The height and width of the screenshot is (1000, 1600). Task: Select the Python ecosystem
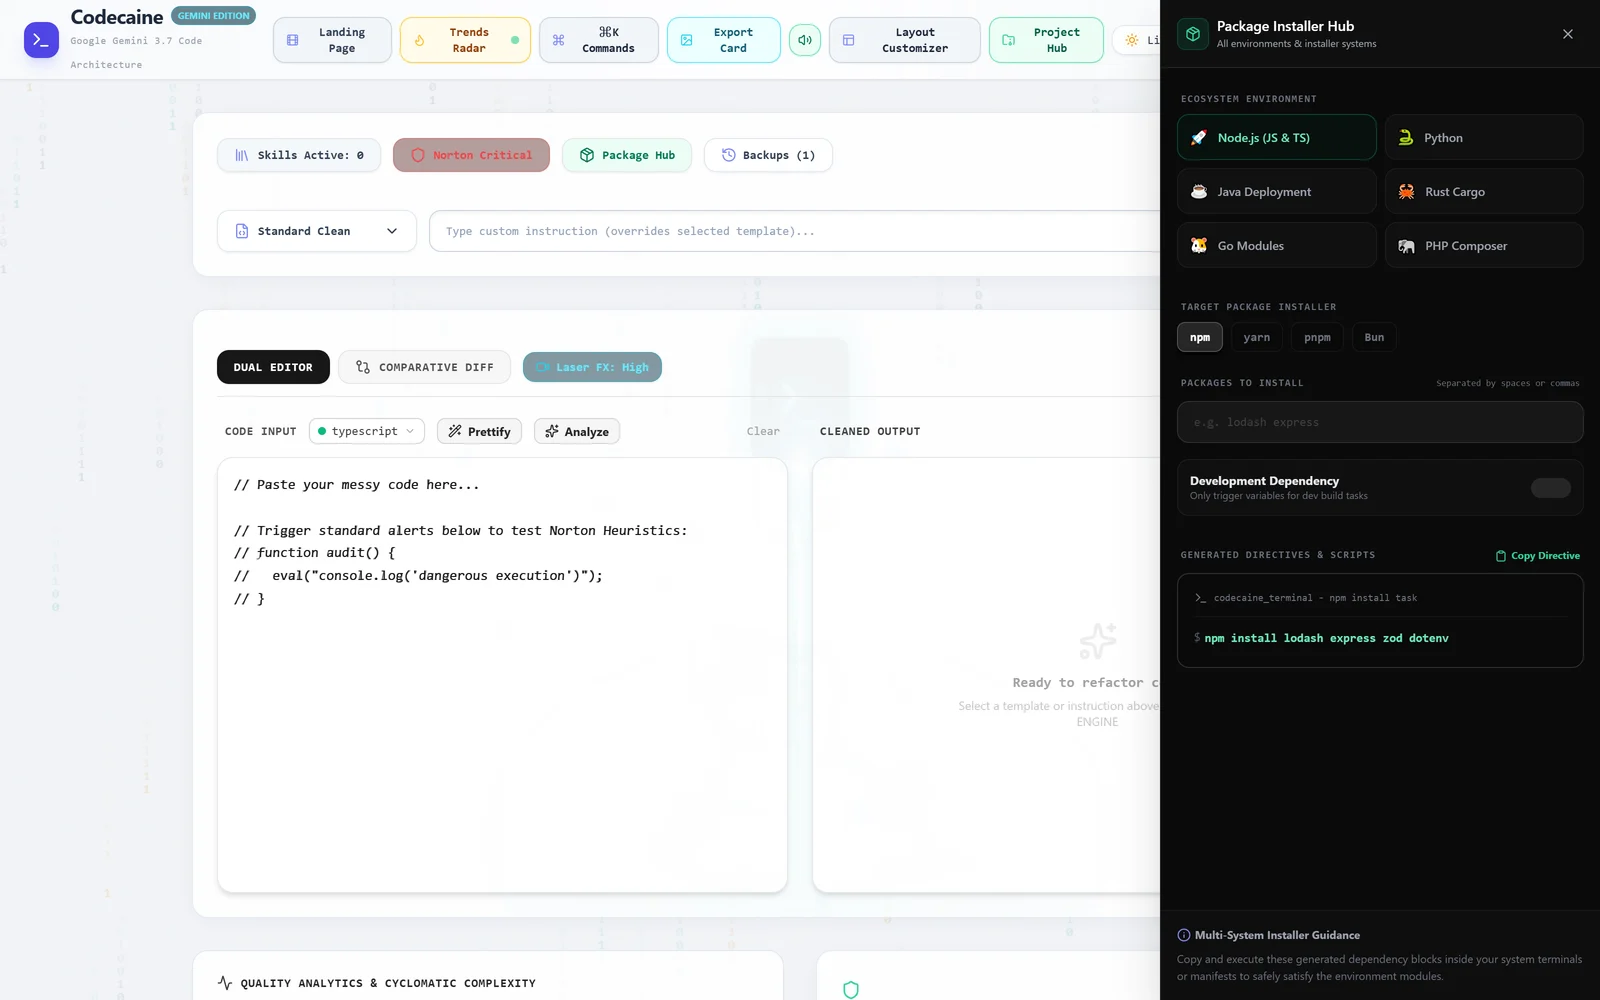1484,137
